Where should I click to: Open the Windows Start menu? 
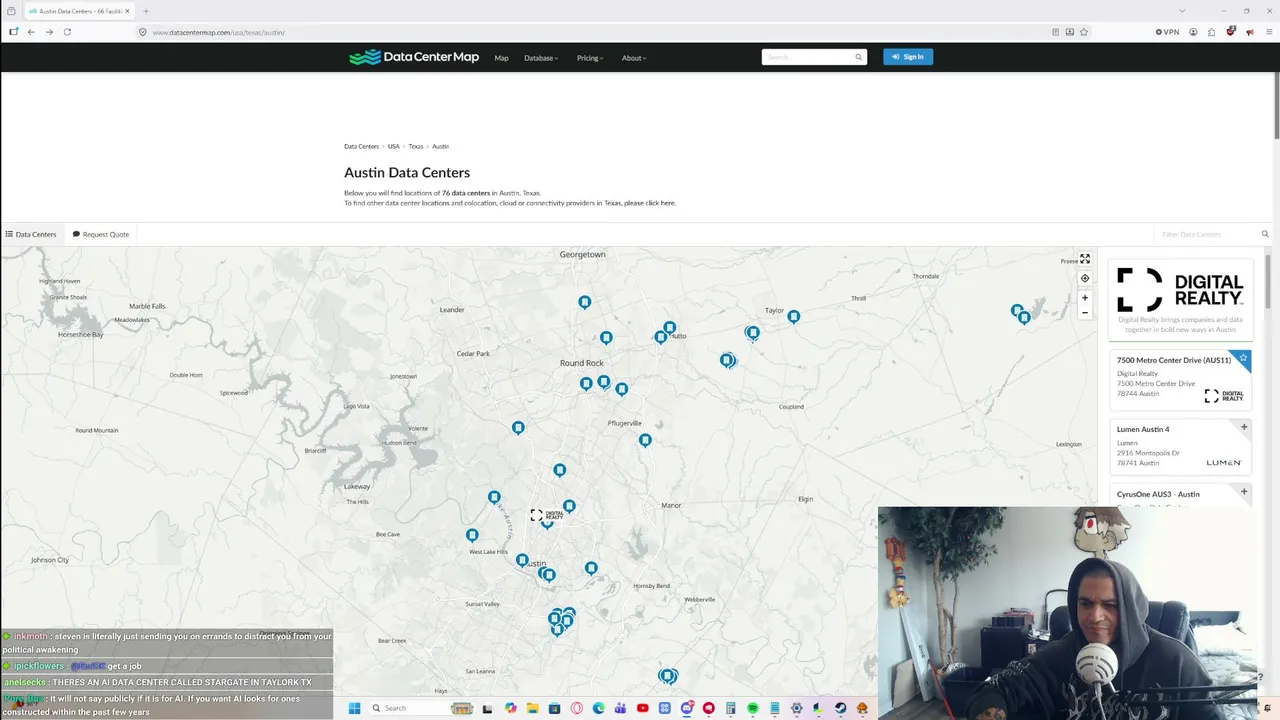354,708
